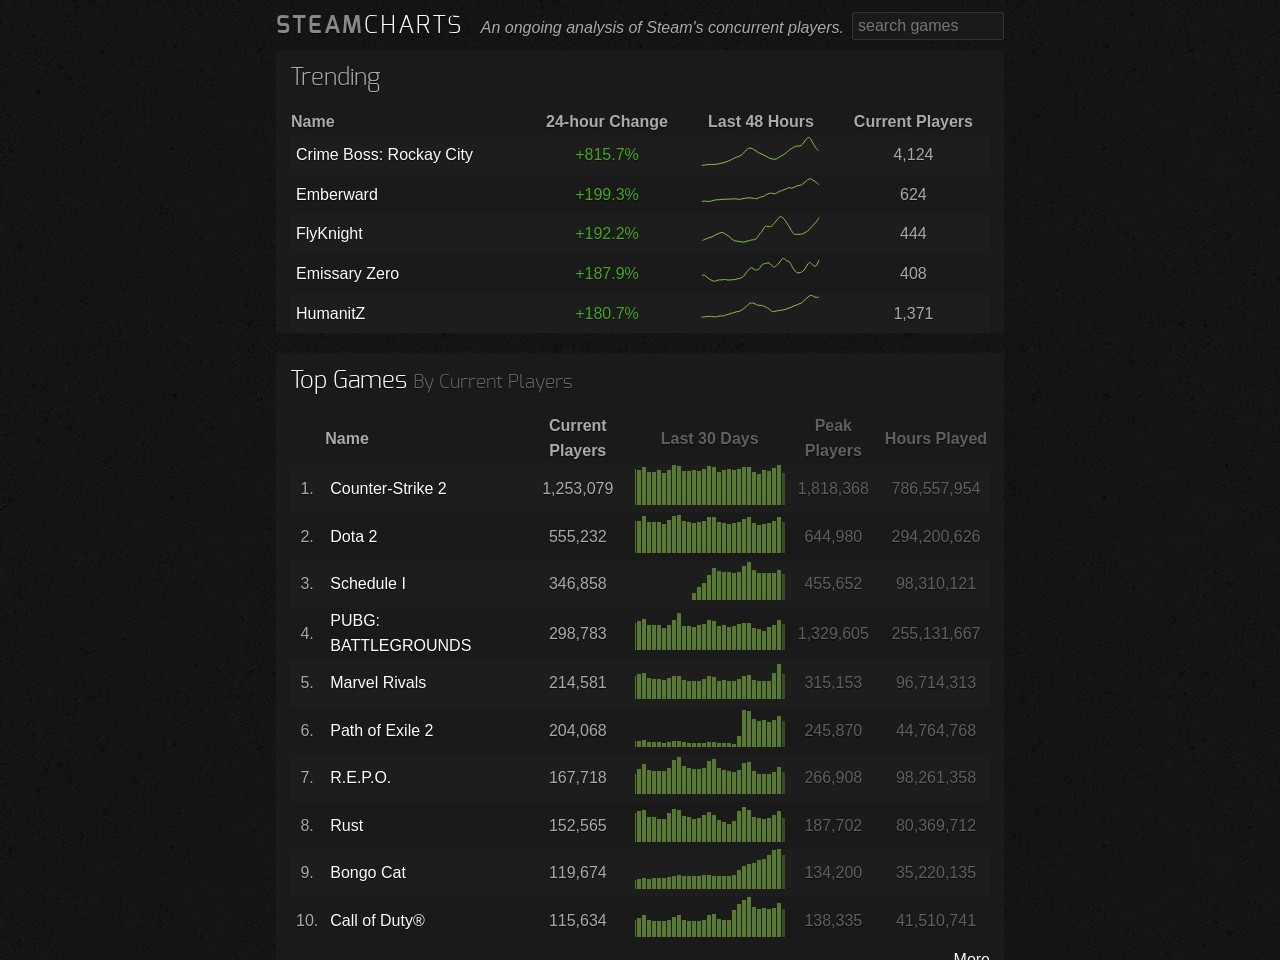Open Marvel Rivals stats page
1280x960 pixels.
tap(378, 682)
